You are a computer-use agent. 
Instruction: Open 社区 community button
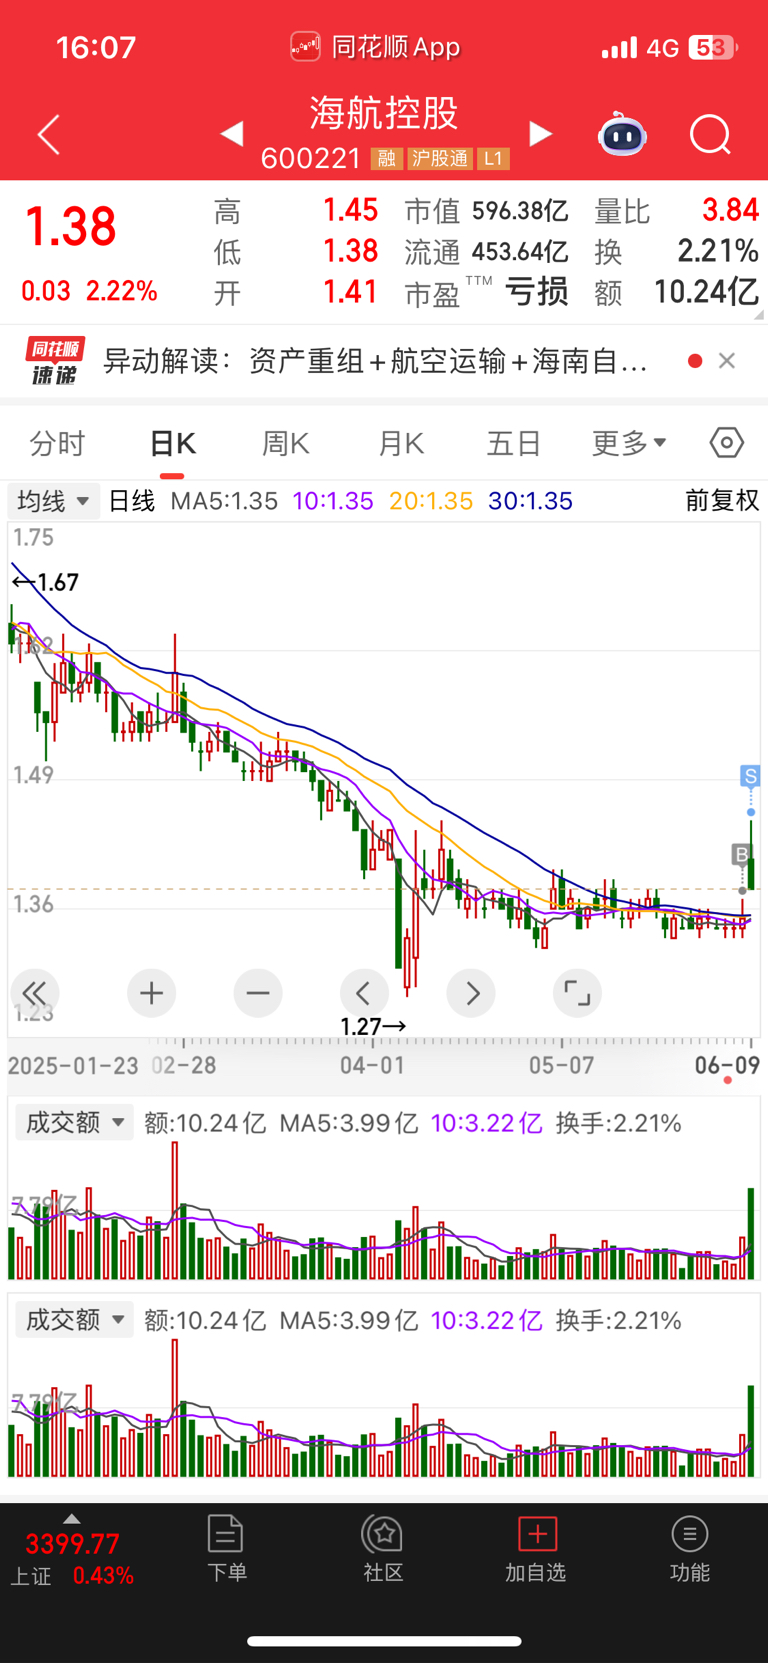point(383,1548)
